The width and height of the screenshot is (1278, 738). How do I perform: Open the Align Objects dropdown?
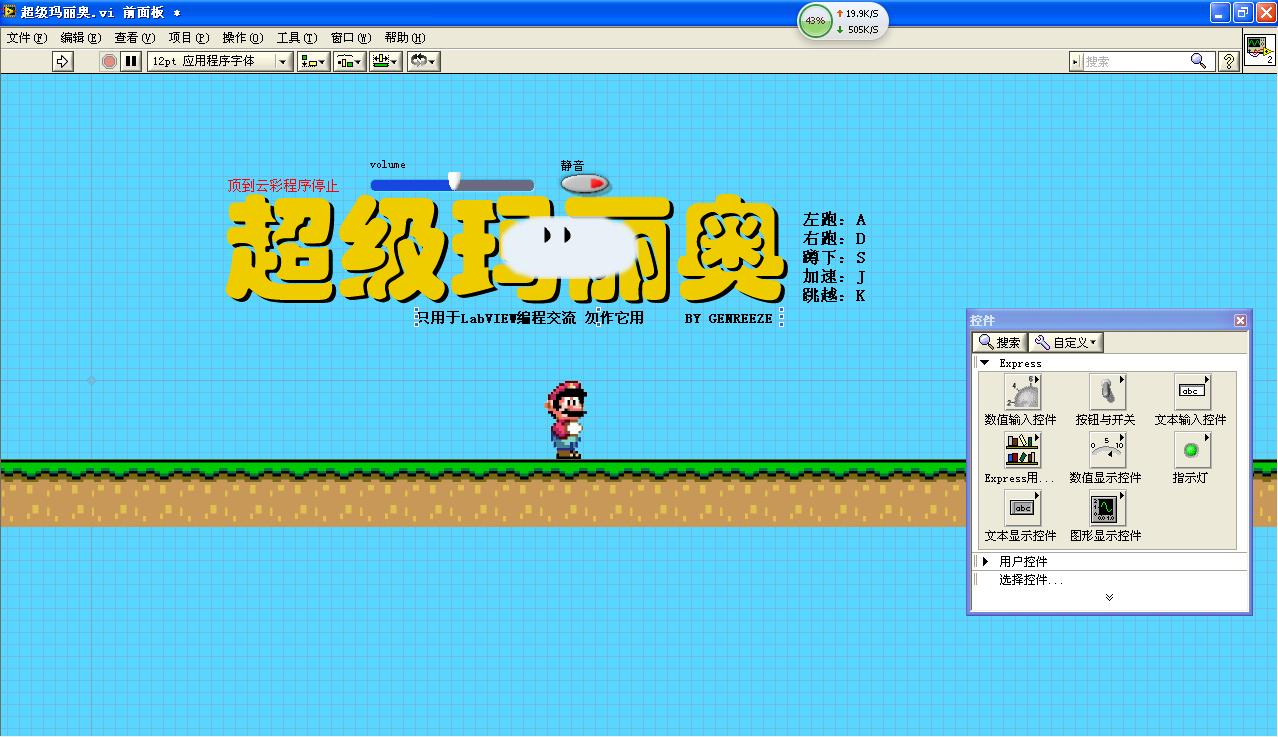click(314, 61)
